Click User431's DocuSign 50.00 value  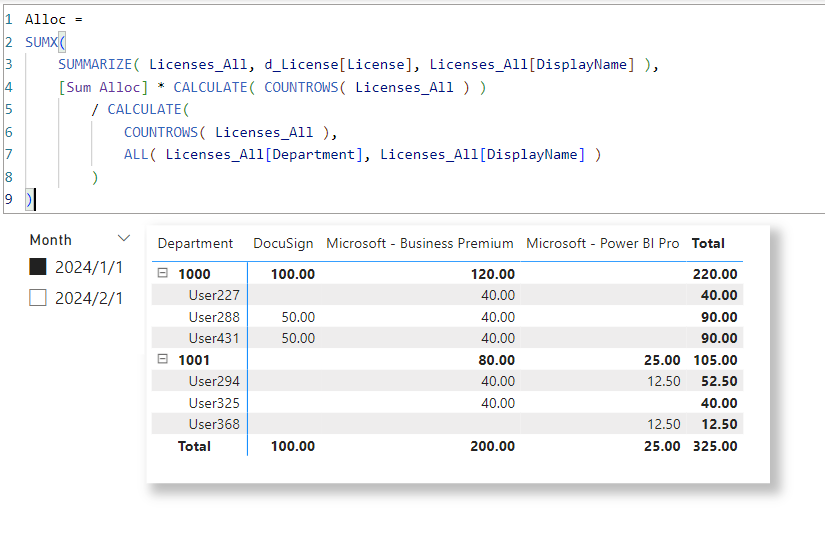(298, 338)
